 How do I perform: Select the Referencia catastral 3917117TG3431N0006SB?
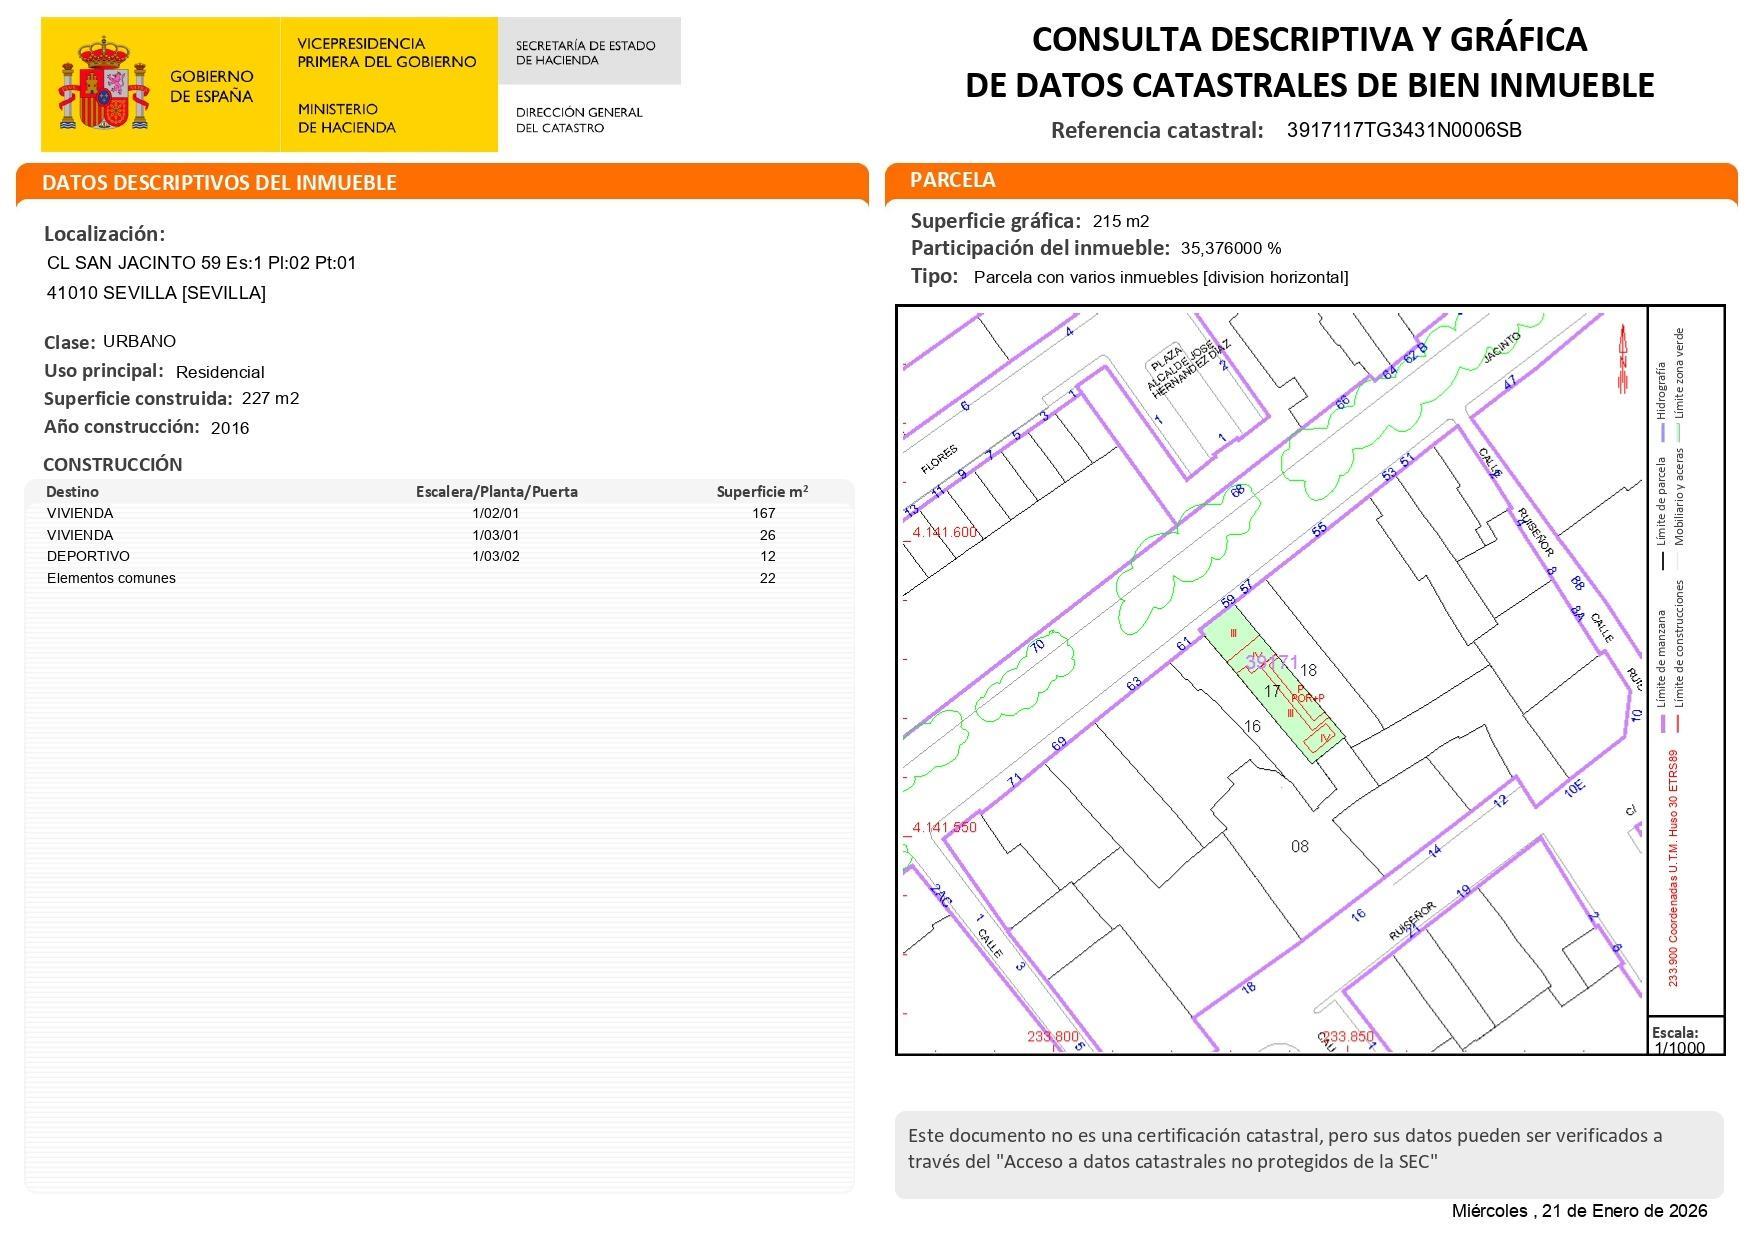point(1403,130)
